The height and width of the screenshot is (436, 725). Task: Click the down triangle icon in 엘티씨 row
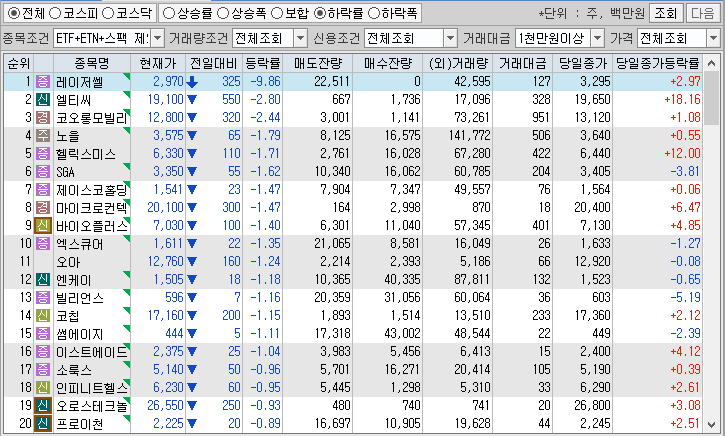click(192, 100)
